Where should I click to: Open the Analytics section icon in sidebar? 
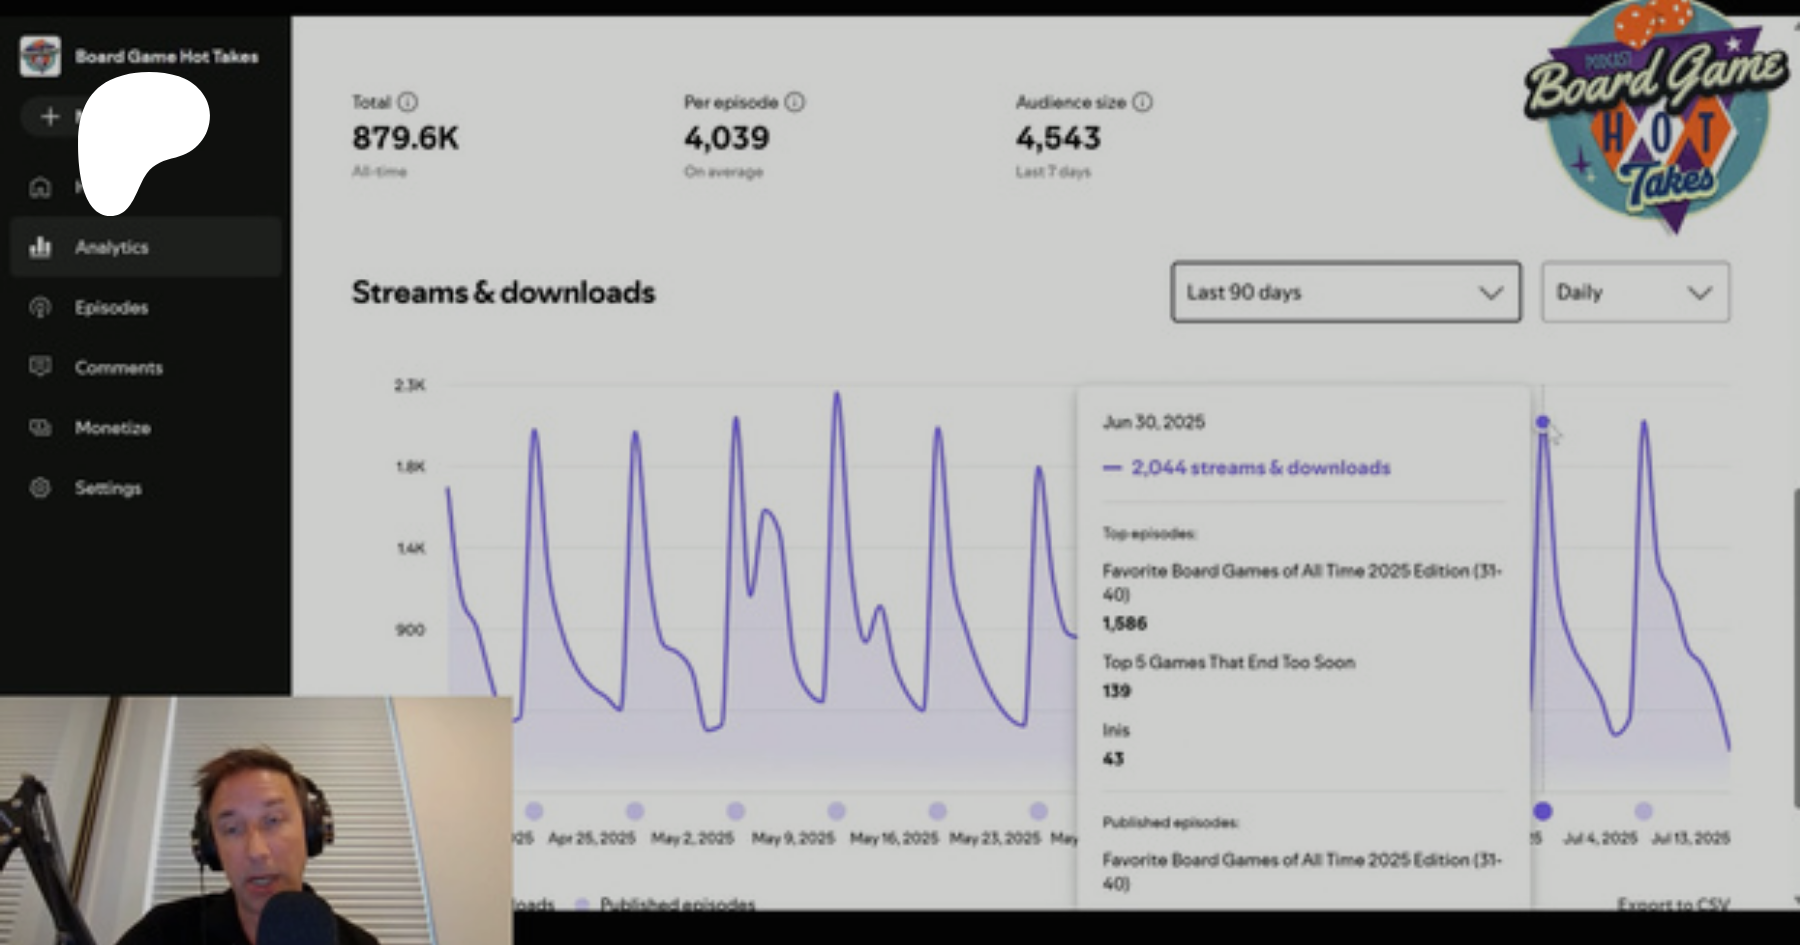40,247
